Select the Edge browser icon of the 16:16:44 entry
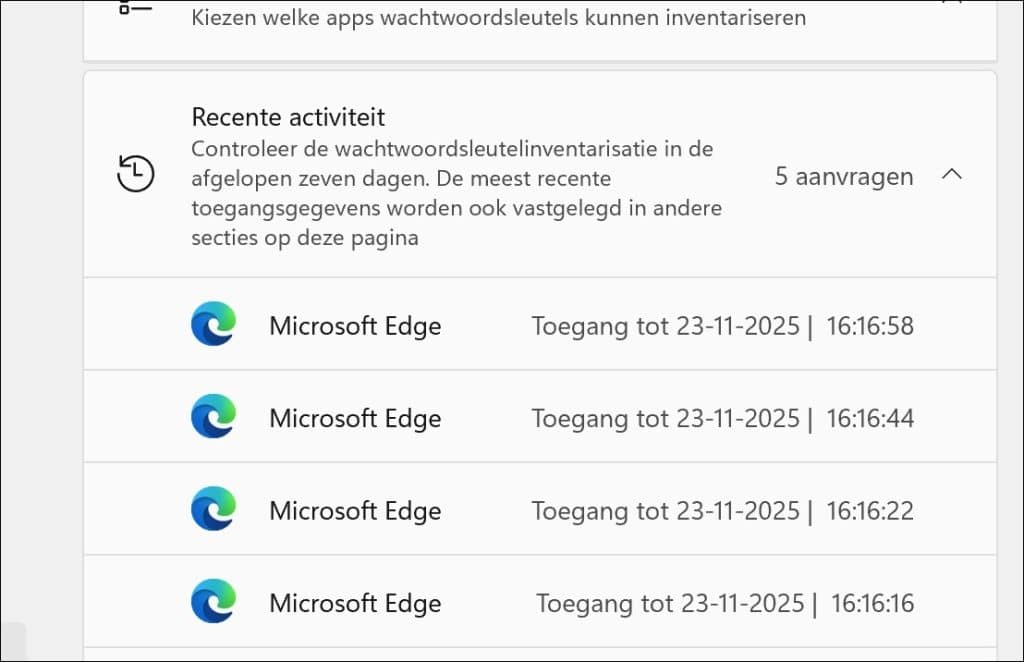 point(210,417)
